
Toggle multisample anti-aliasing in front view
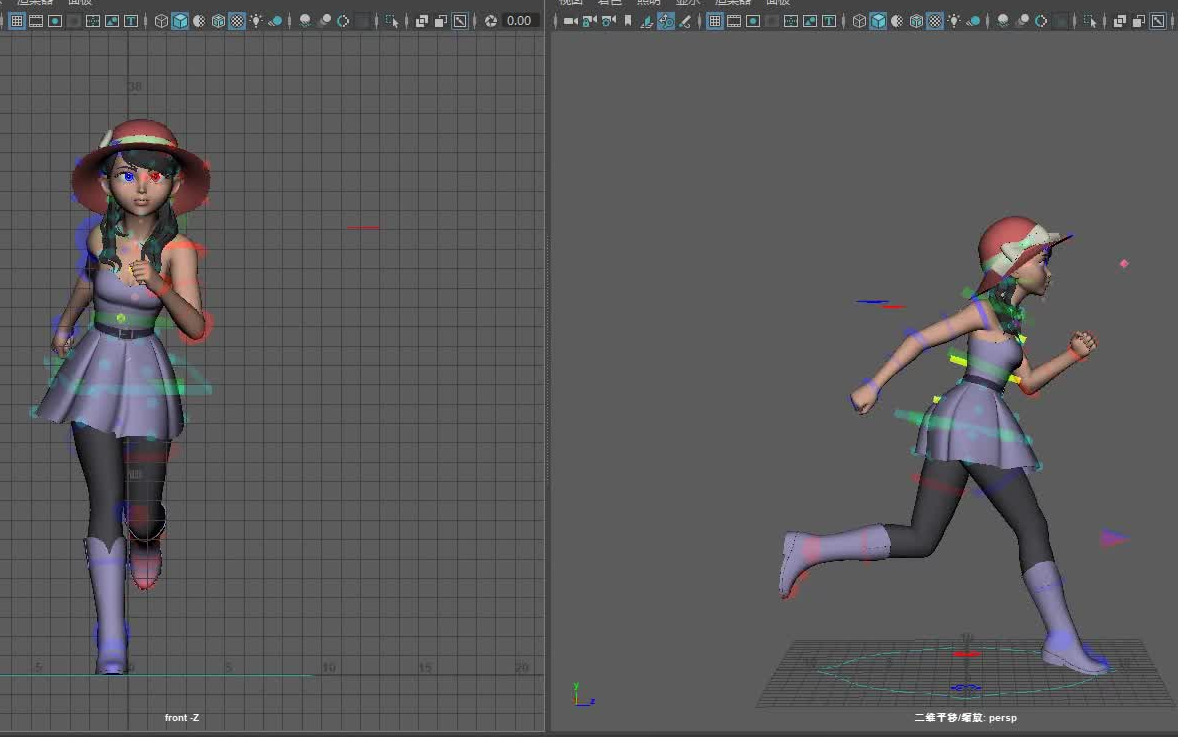(343, 21)
